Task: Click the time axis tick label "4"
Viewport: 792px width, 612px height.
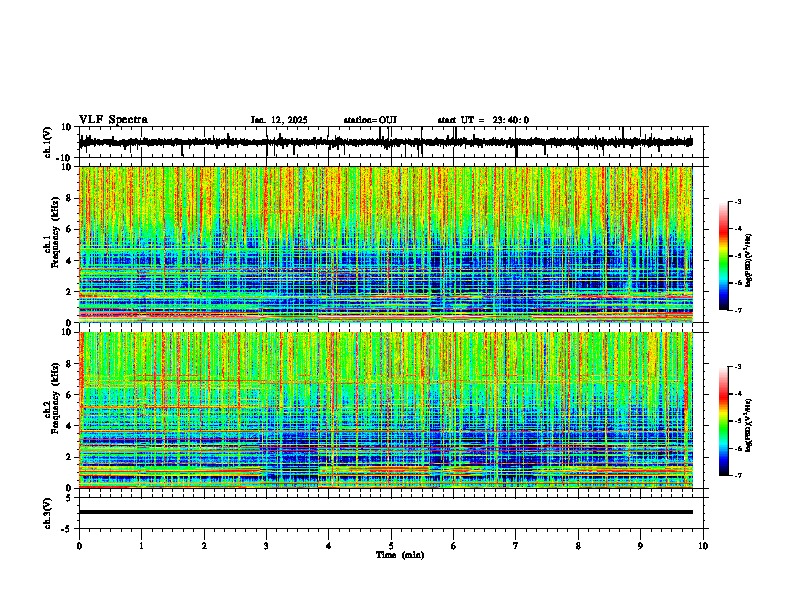Action: pos(329,546)
